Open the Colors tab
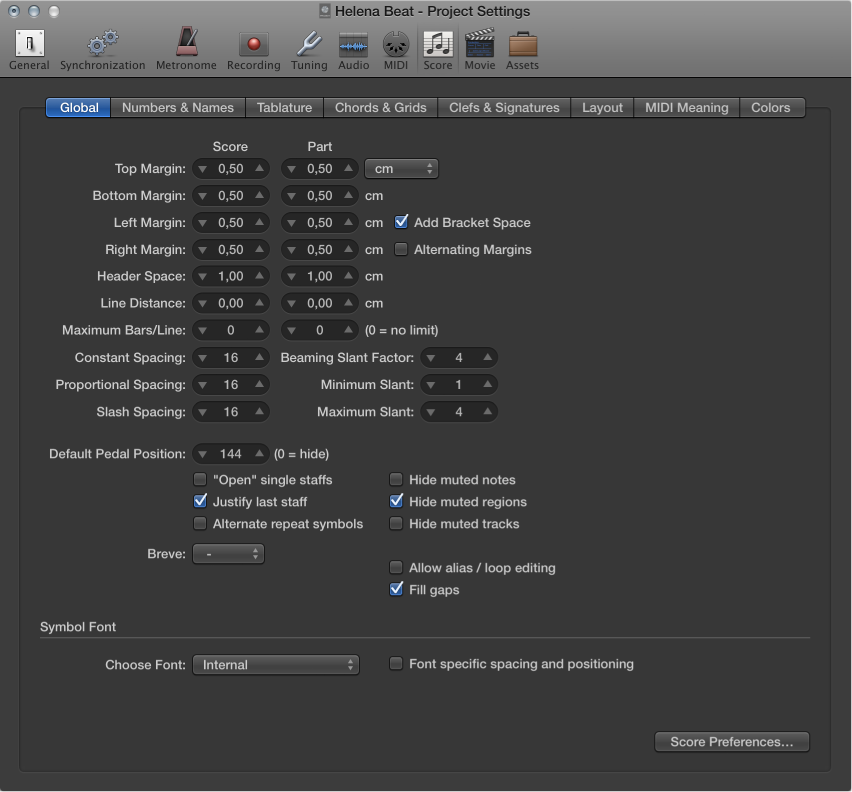 click(x=770, y=107)
